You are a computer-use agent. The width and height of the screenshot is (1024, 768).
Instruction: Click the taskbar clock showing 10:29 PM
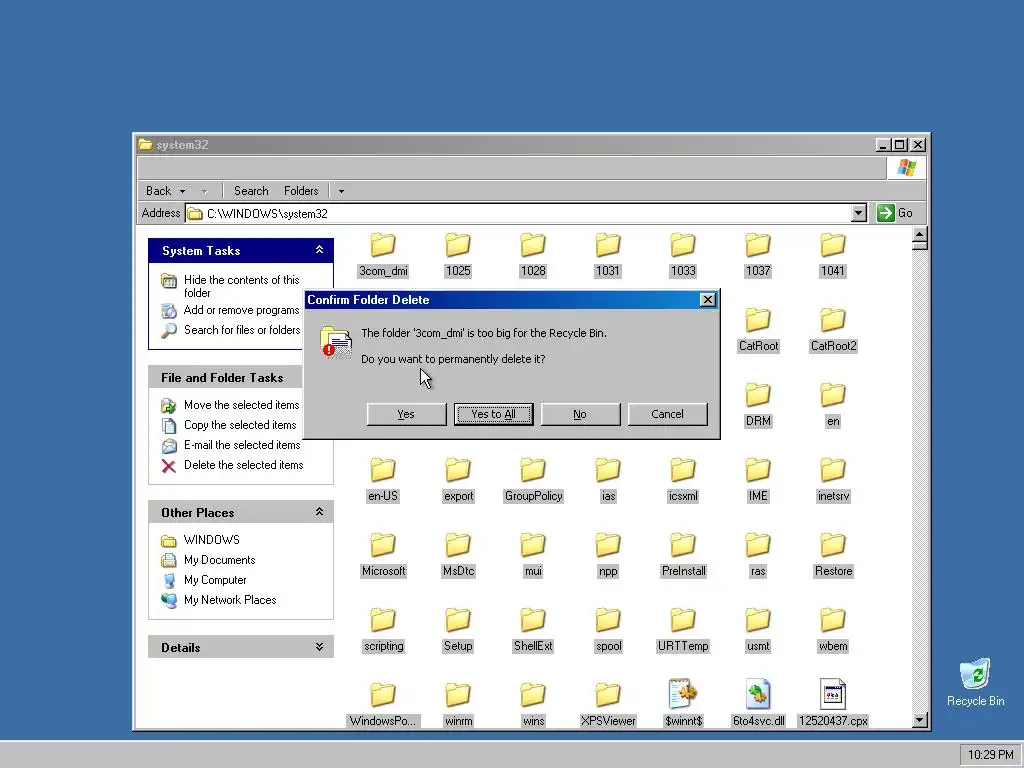coord(990,755)
